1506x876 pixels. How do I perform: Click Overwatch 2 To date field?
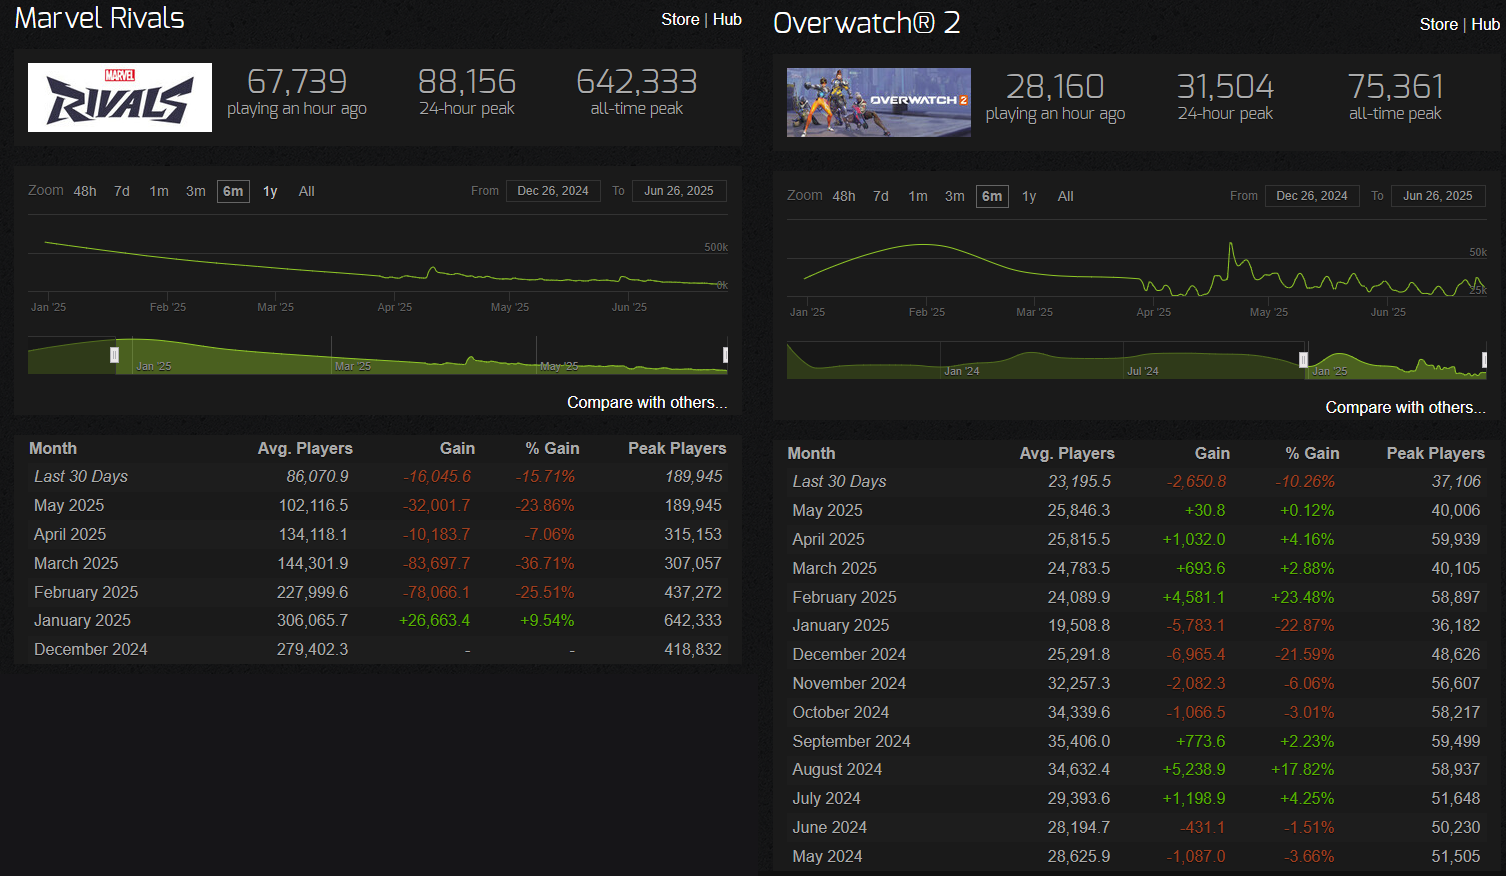coord(1438,196)
